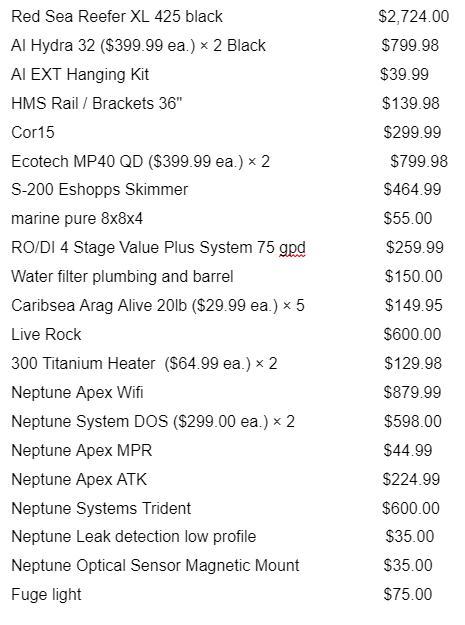
Task: Click the Live Rock entry
Action: [46, 334]
